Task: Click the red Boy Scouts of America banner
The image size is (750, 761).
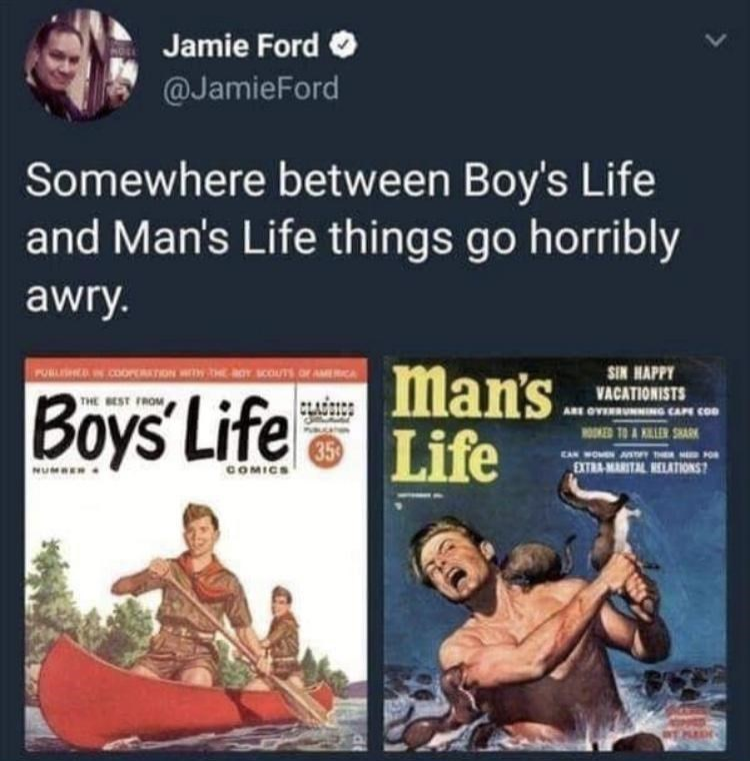Action: pyautogui.click(x=195, y=372)
